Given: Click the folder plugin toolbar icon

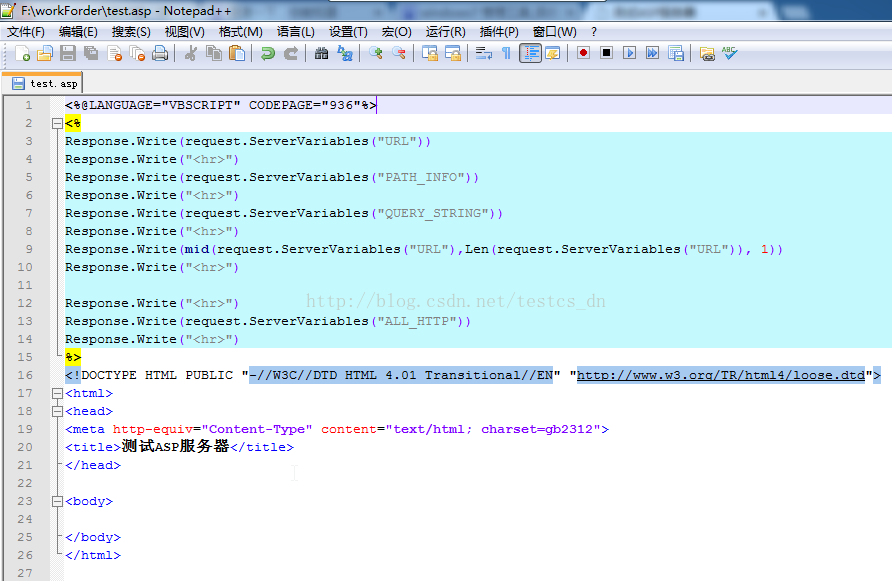Looking at the screenshot, I should coord(707,53).
